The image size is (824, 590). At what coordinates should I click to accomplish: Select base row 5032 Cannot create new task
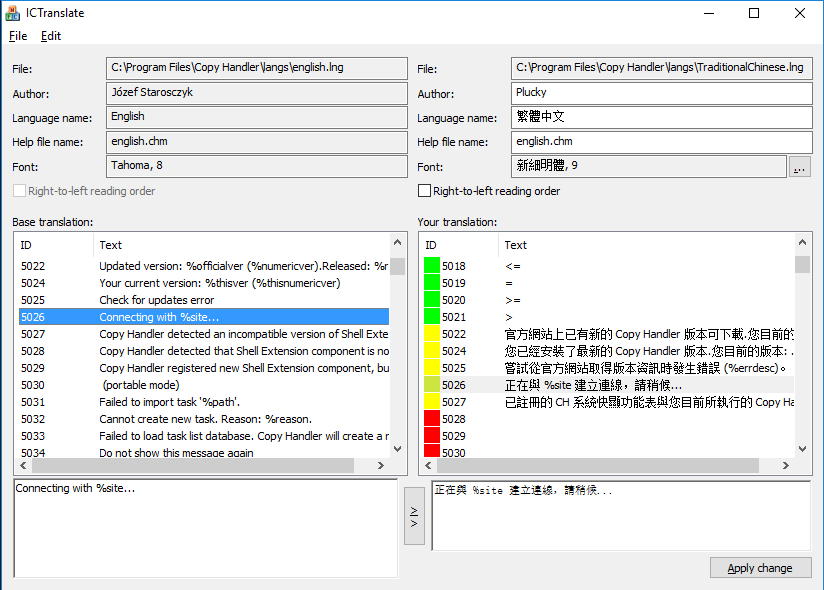coord(204,419)
